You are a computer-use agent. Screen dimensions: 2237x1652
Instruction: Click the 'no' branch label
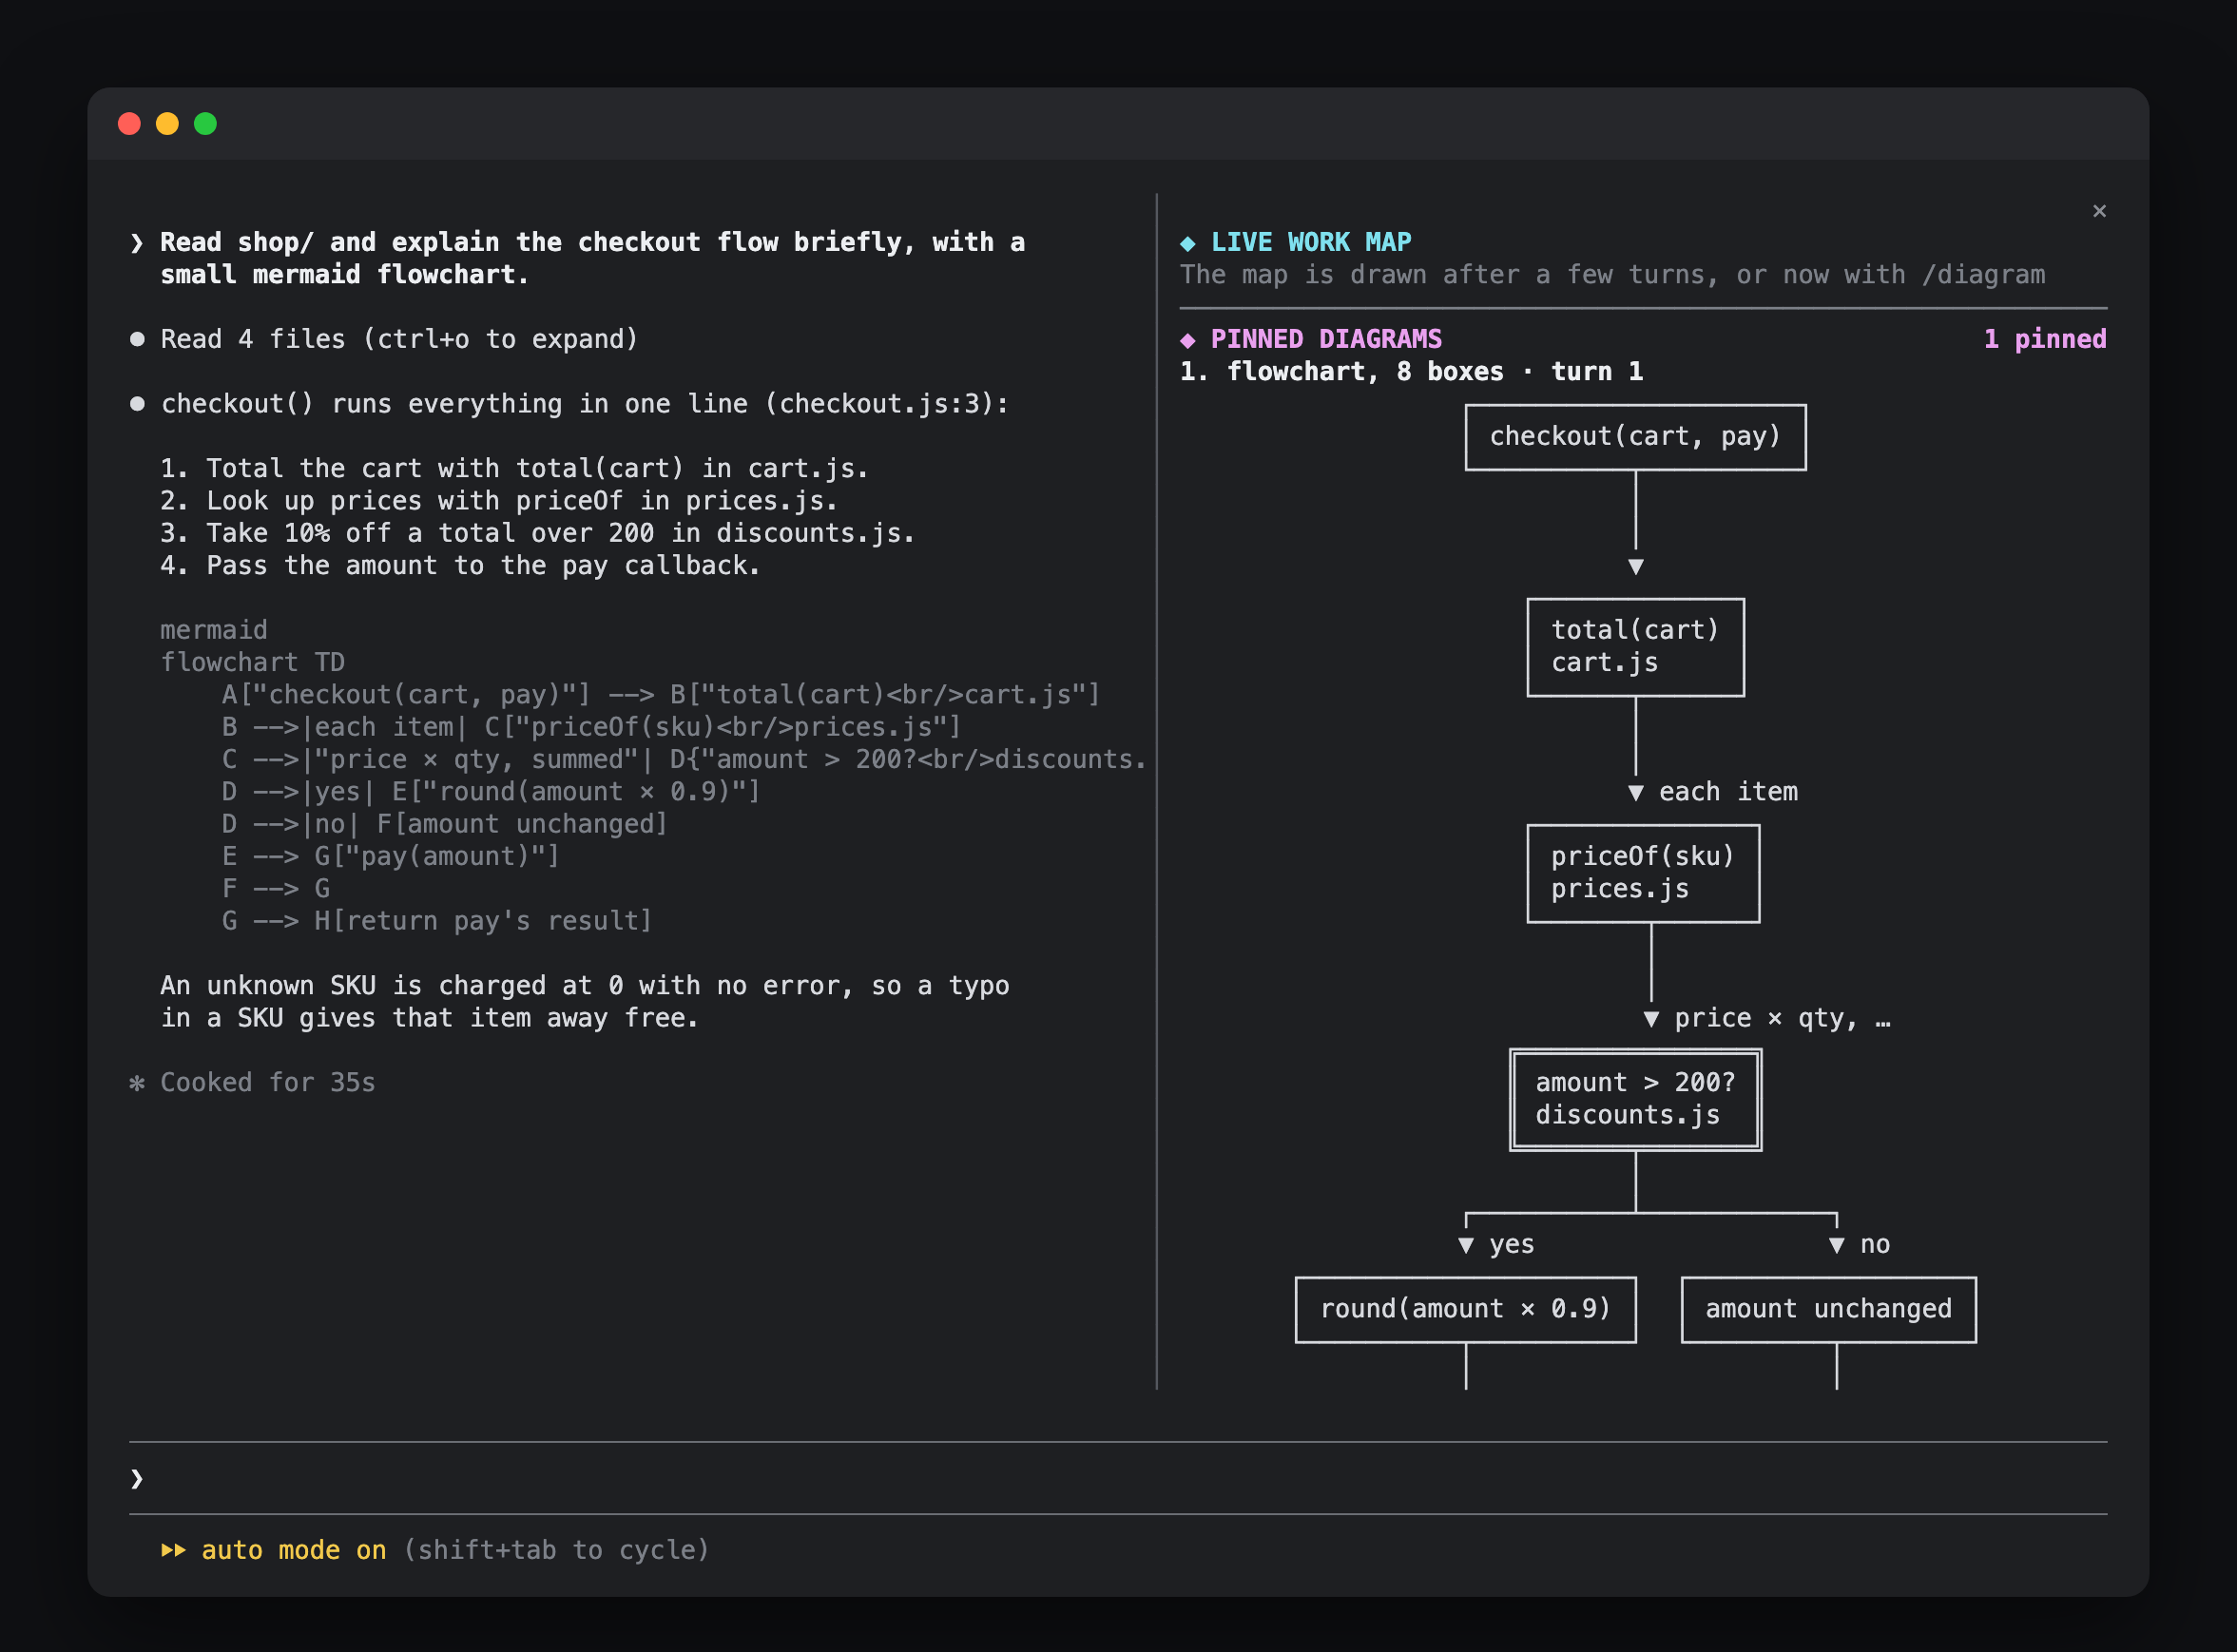coord(1874,1244)
